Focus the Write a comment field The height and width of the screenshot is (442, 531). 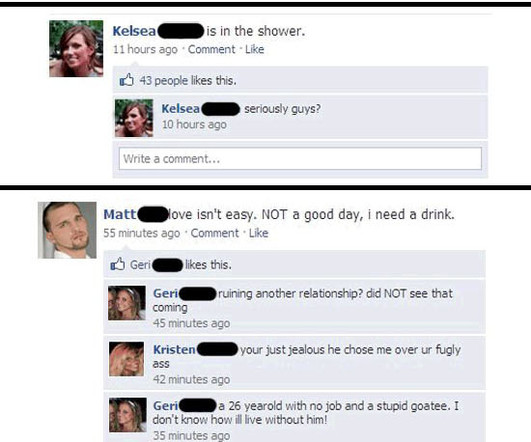pos(300,159)
